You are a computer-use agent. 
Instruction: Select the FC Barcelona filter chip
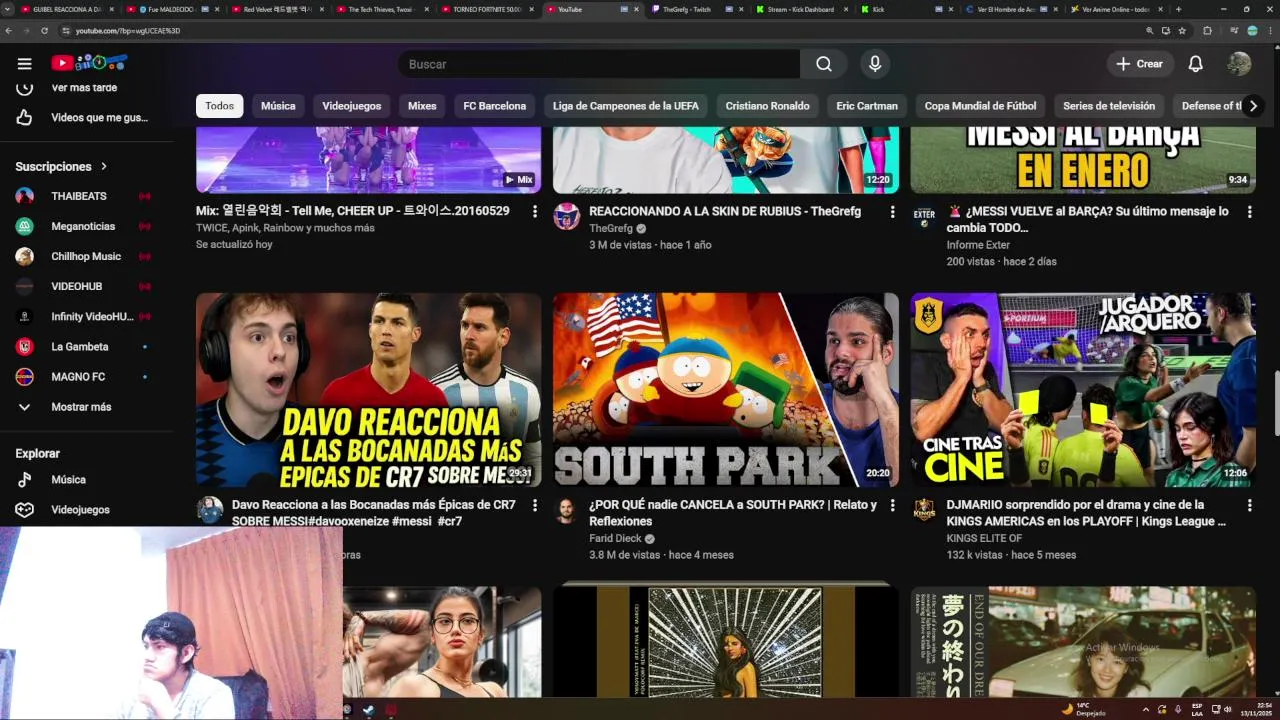point(495,106)
